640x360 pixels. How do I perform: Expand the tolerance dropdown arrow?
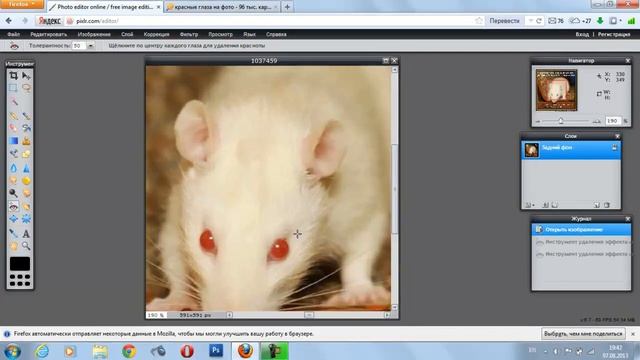(x=91, y=46)
